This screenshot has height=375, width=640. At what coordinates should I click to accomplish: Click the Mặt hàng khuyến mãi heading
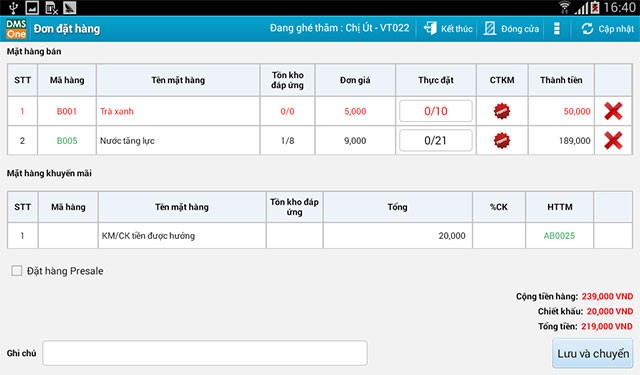49,173
